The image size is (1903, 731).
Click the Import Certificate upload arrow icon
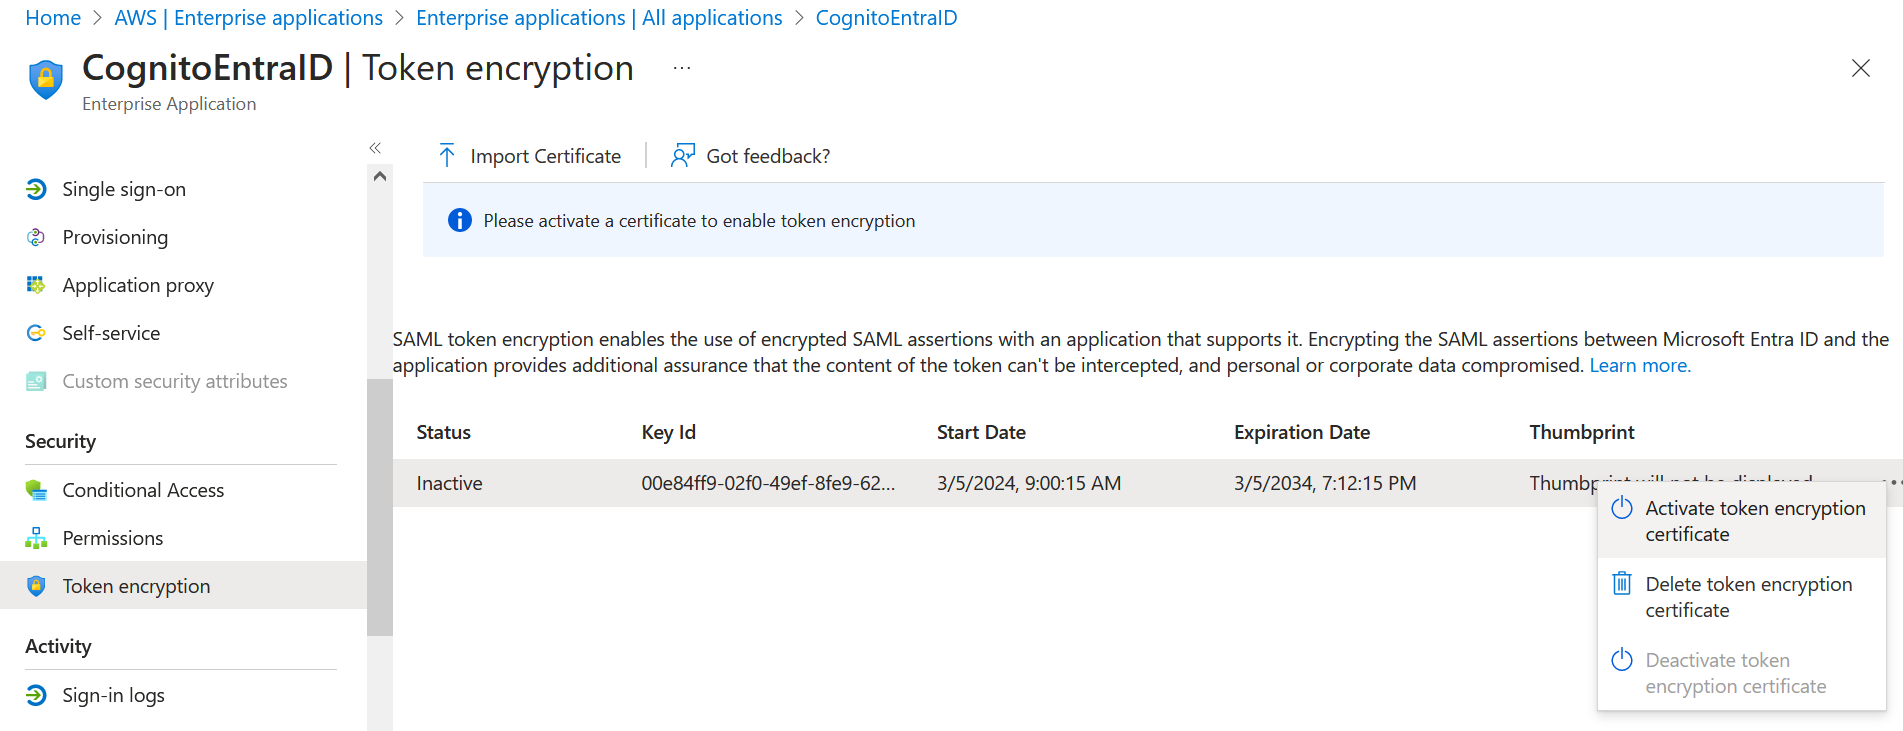point(447,156)
